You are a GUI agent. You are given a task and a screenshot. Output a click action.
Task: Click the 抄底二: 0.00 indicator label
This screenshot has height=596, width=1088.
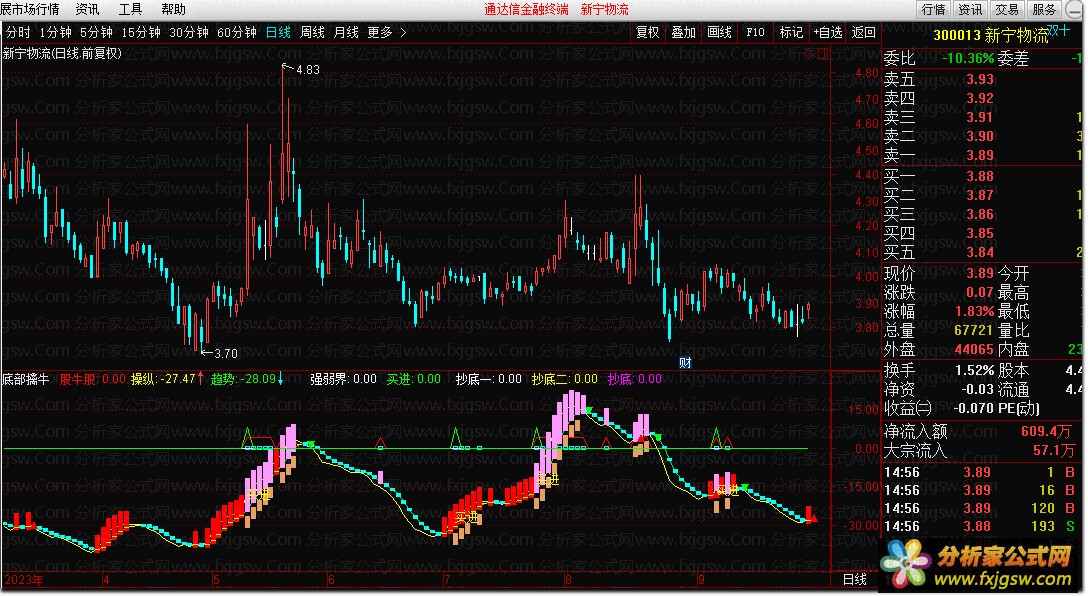pyautogui.click(x=565, y=379)
